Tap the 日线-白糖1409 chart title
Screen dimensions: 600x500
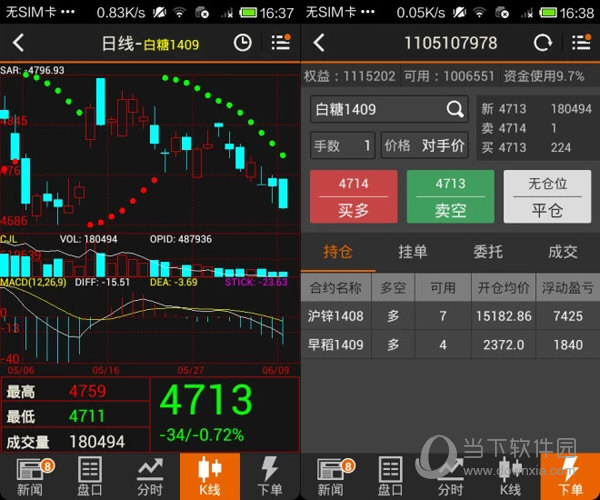coord(150,44)
